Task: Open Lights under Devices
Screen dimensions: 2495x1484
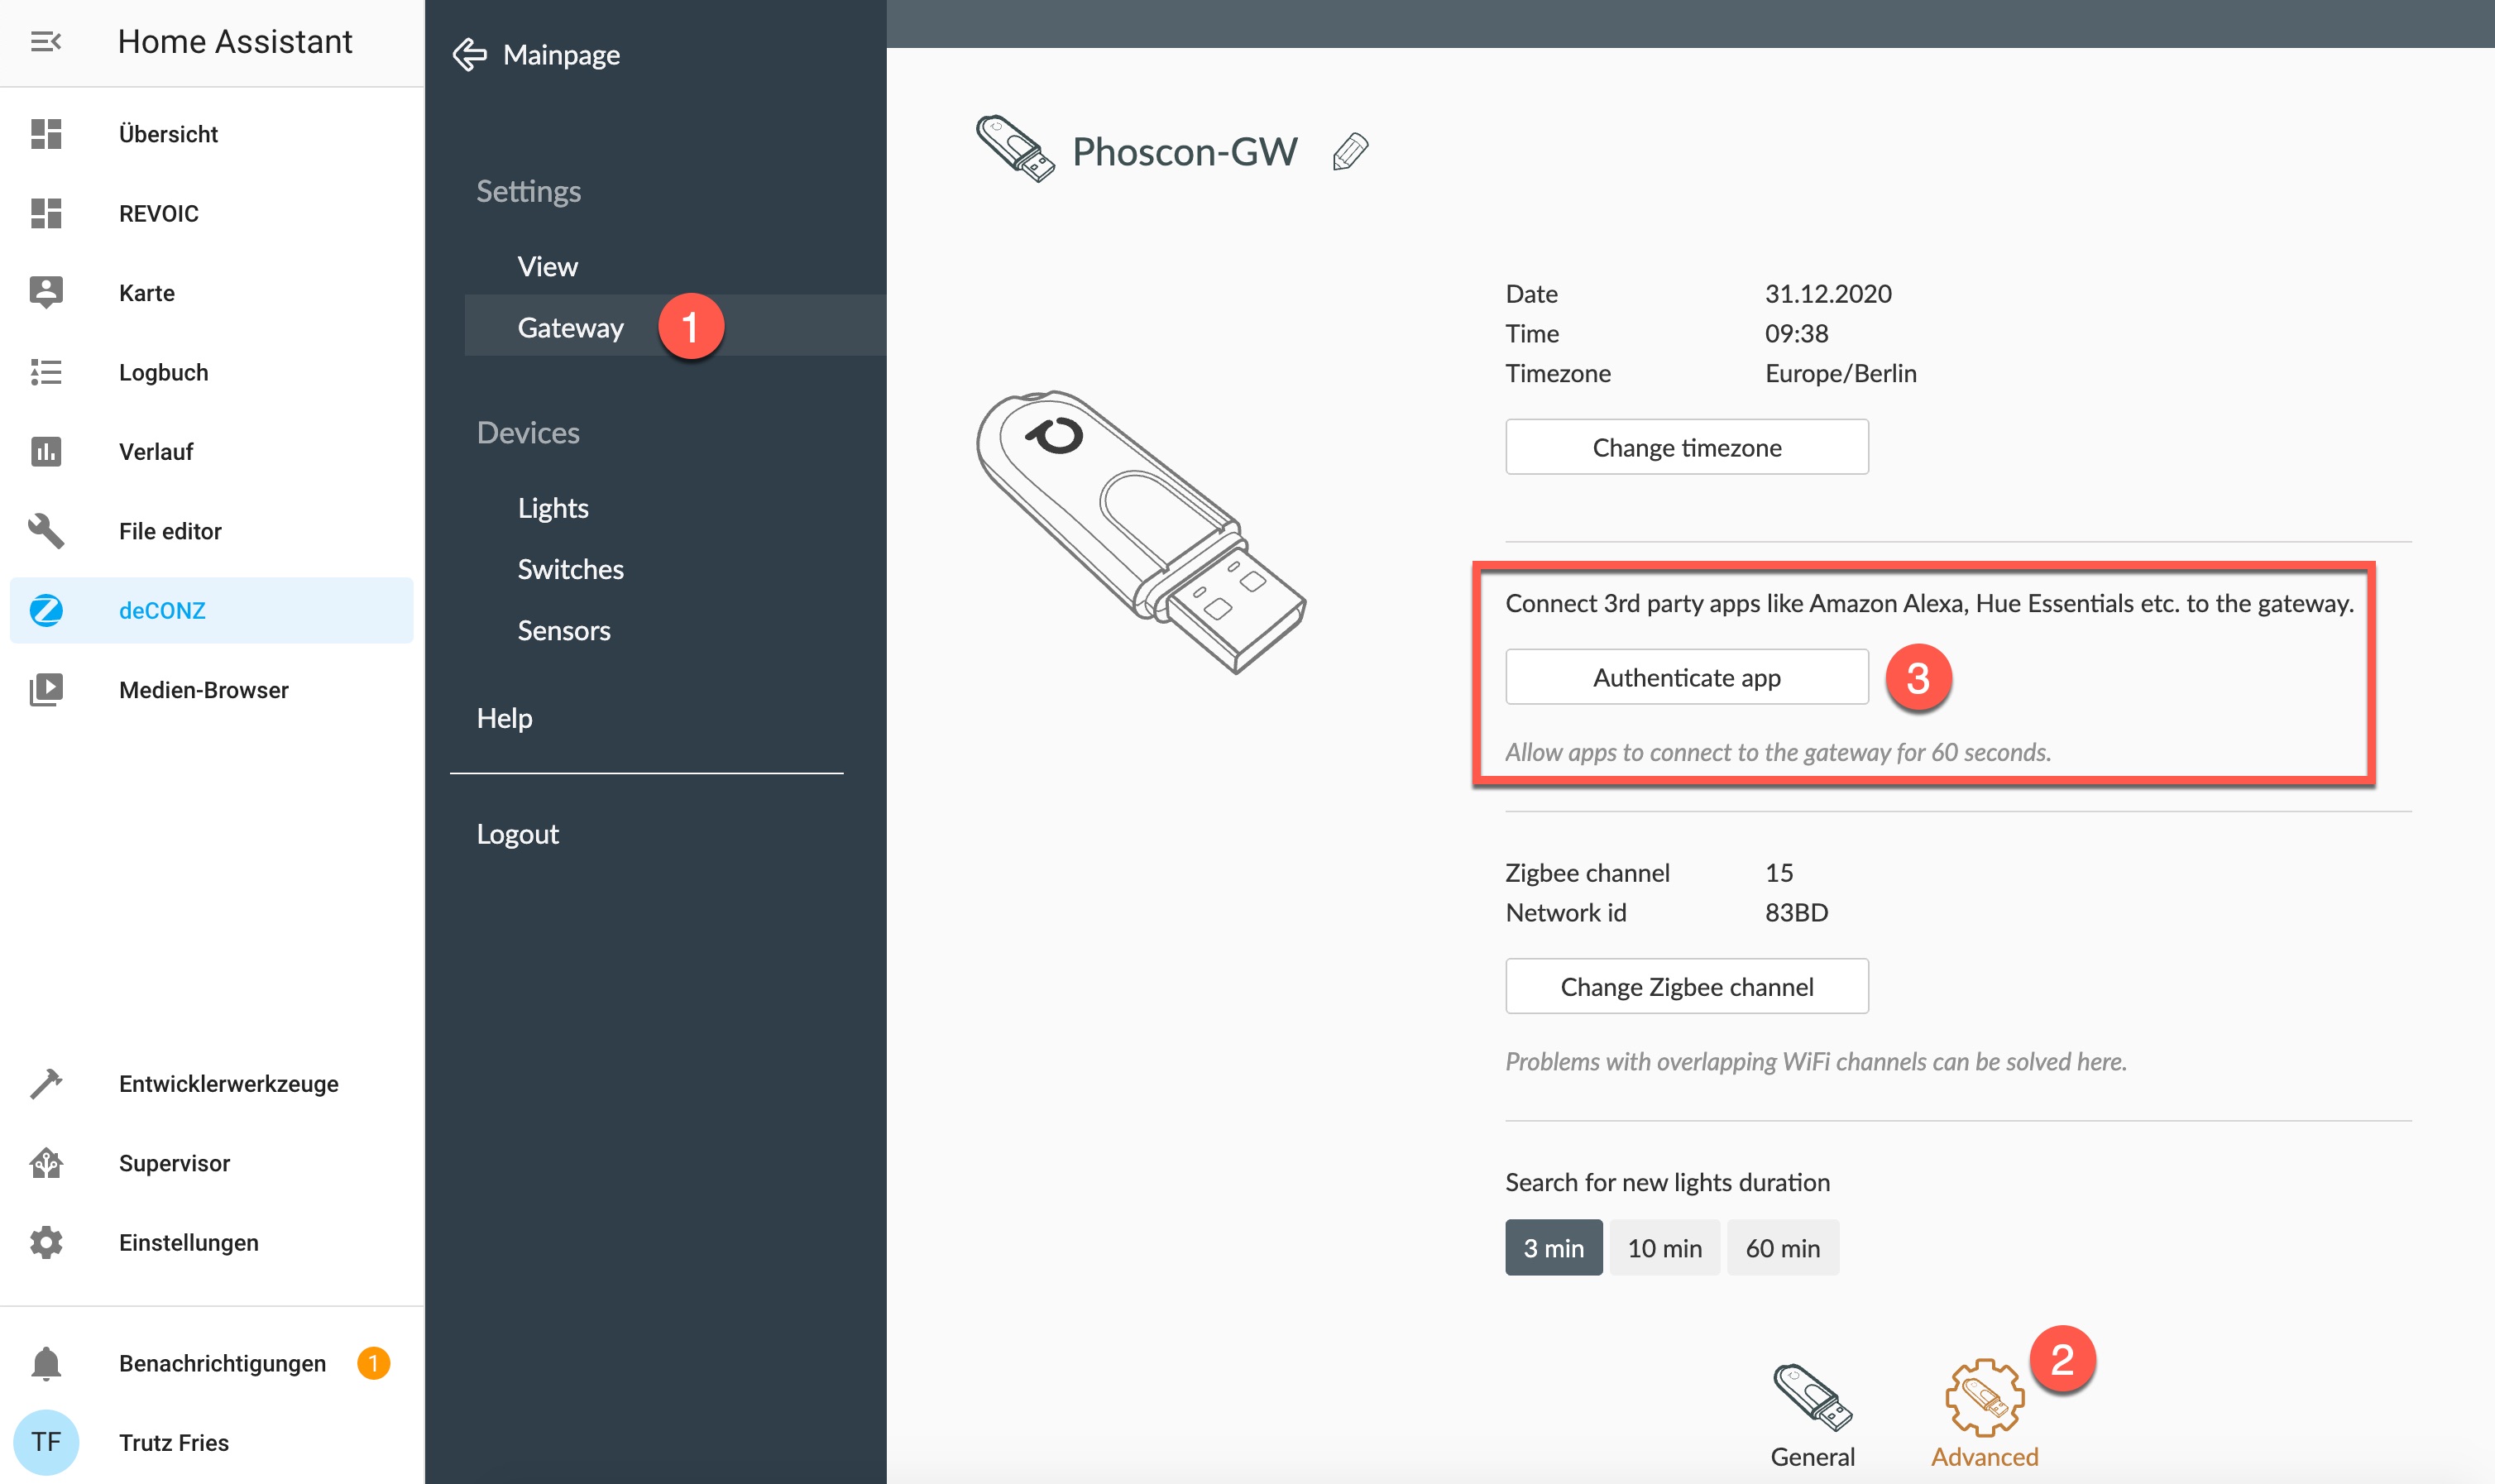Action: coord(553,508)
